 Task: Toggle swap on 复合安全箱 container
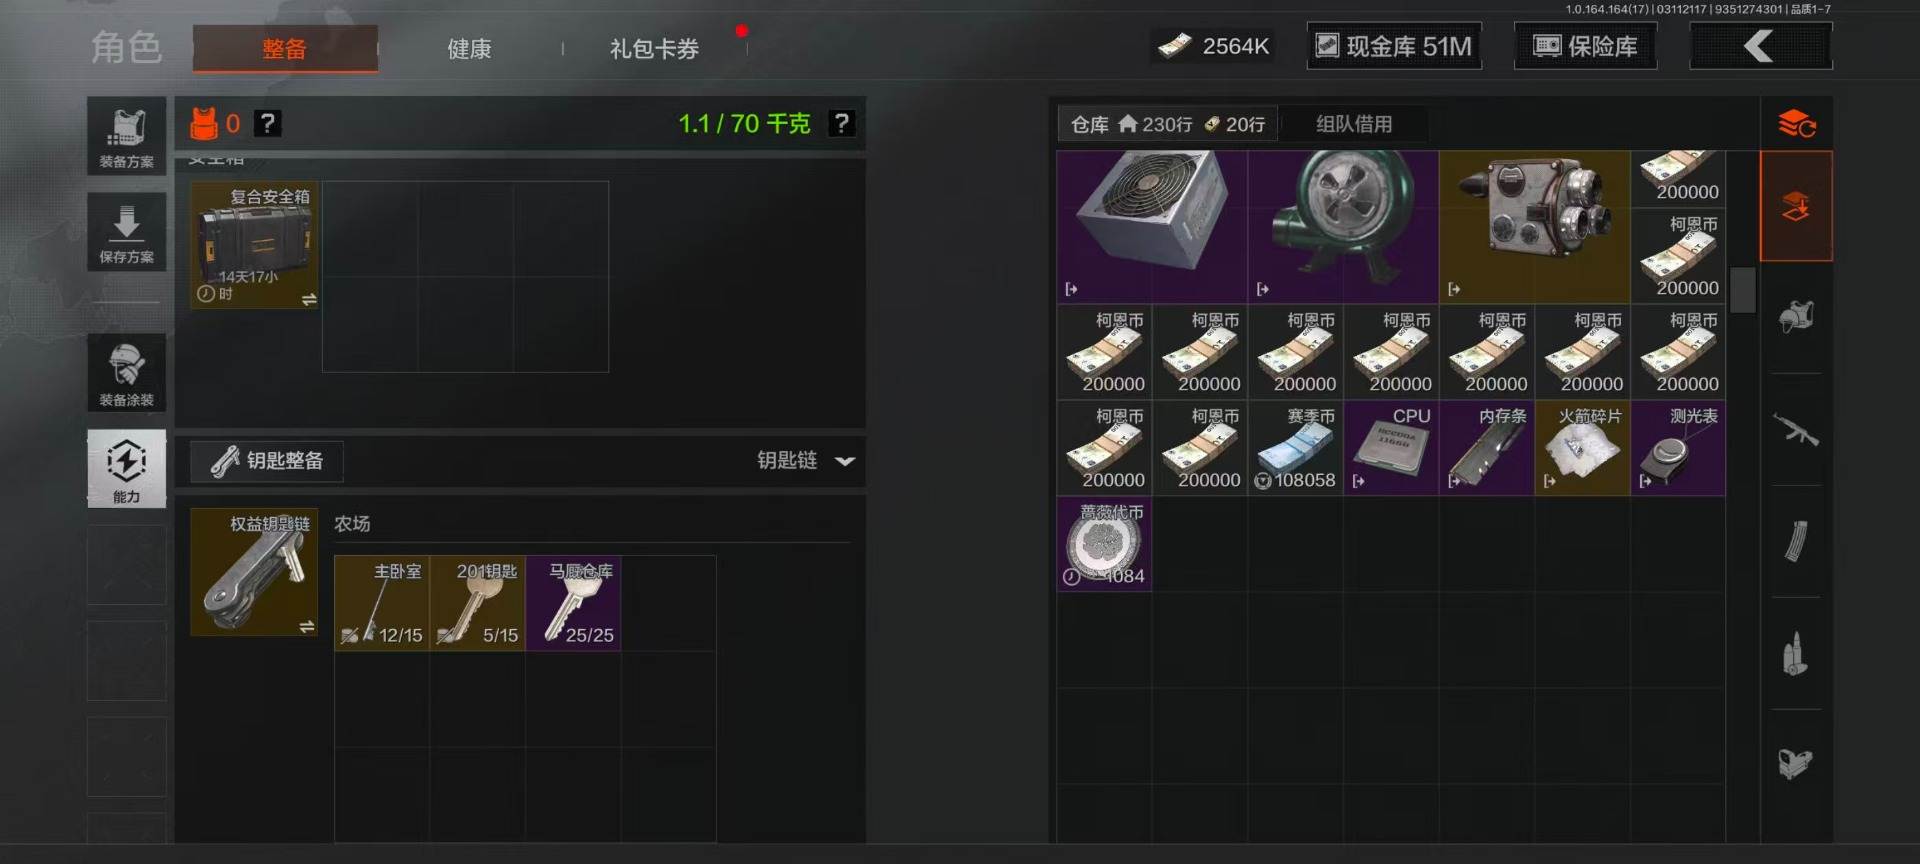[x=309, y=299]
